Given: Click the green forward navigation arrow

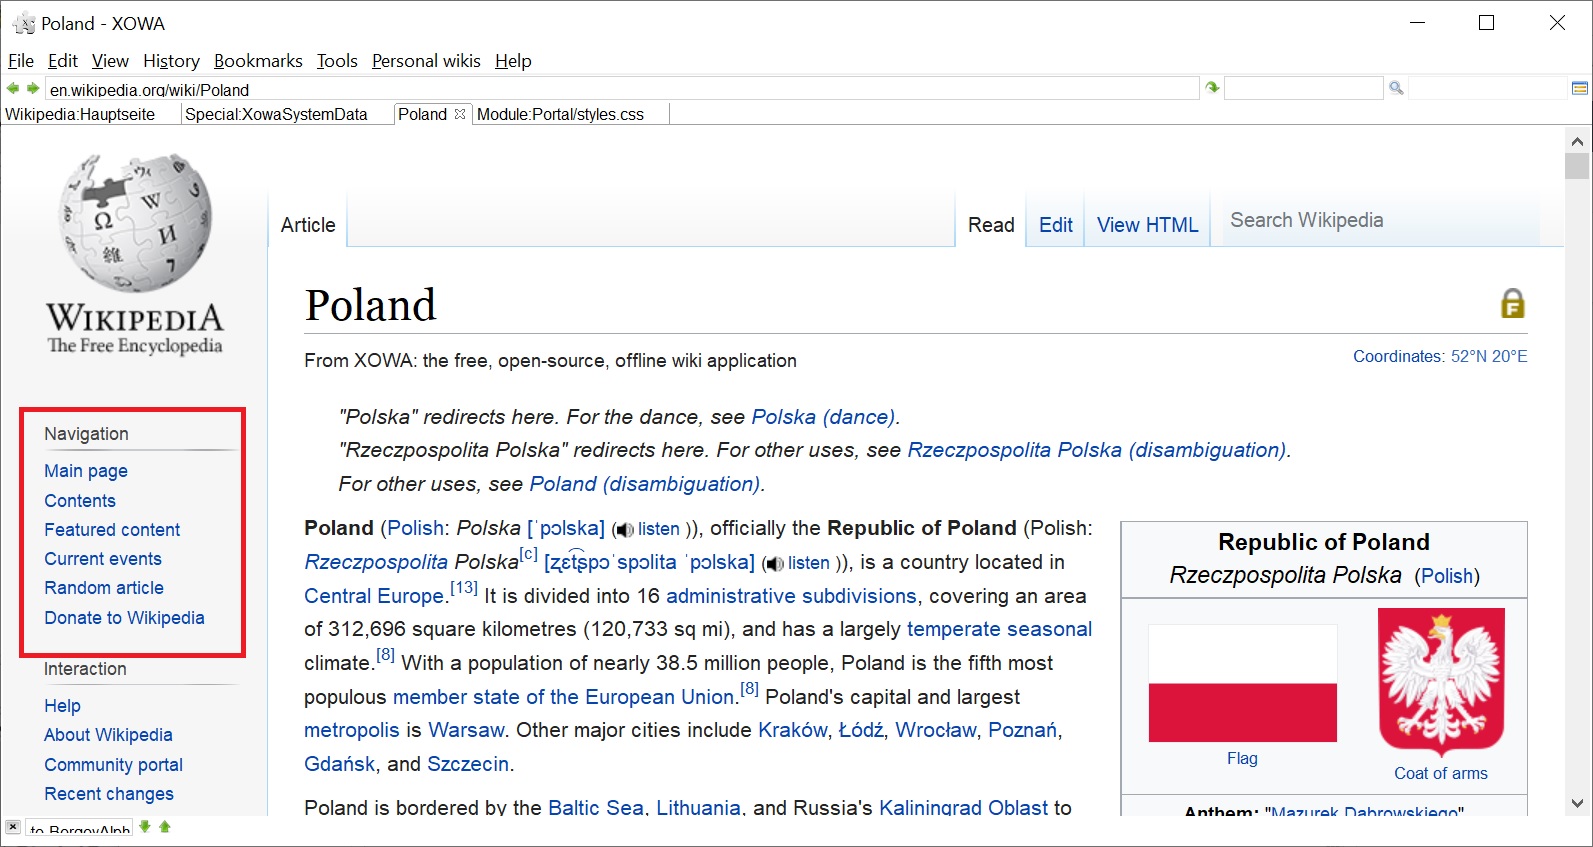Looking at the screenshot, I should [x=33, y=88].
